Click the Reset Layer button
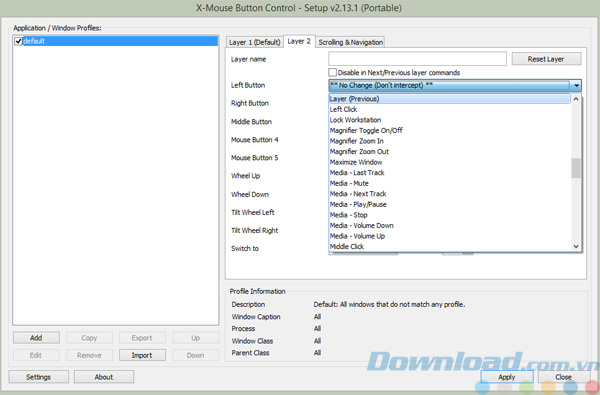The height and width of the screenshot is (395, 600). 546,59
